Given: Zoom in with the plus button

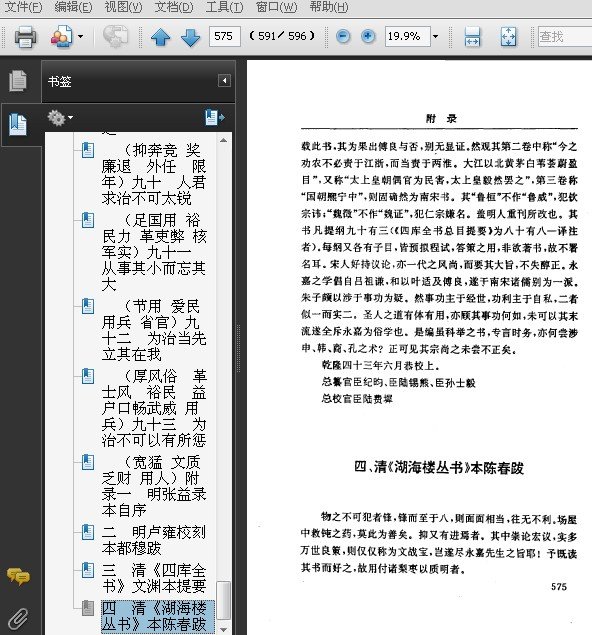Looking at the screenshot, I should 368,36.
